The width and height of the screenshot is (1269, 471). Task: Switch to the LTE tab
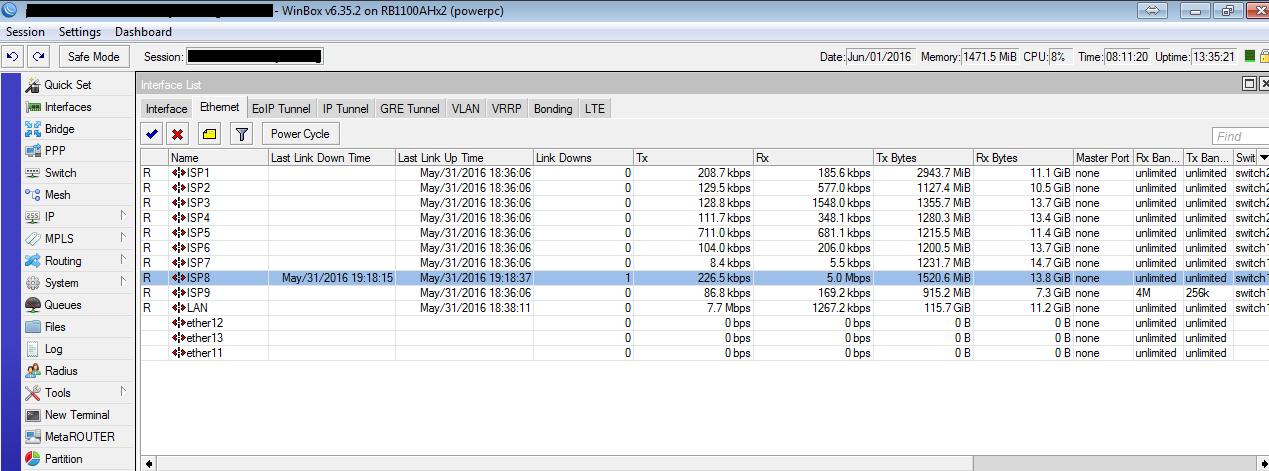point(595,109)
